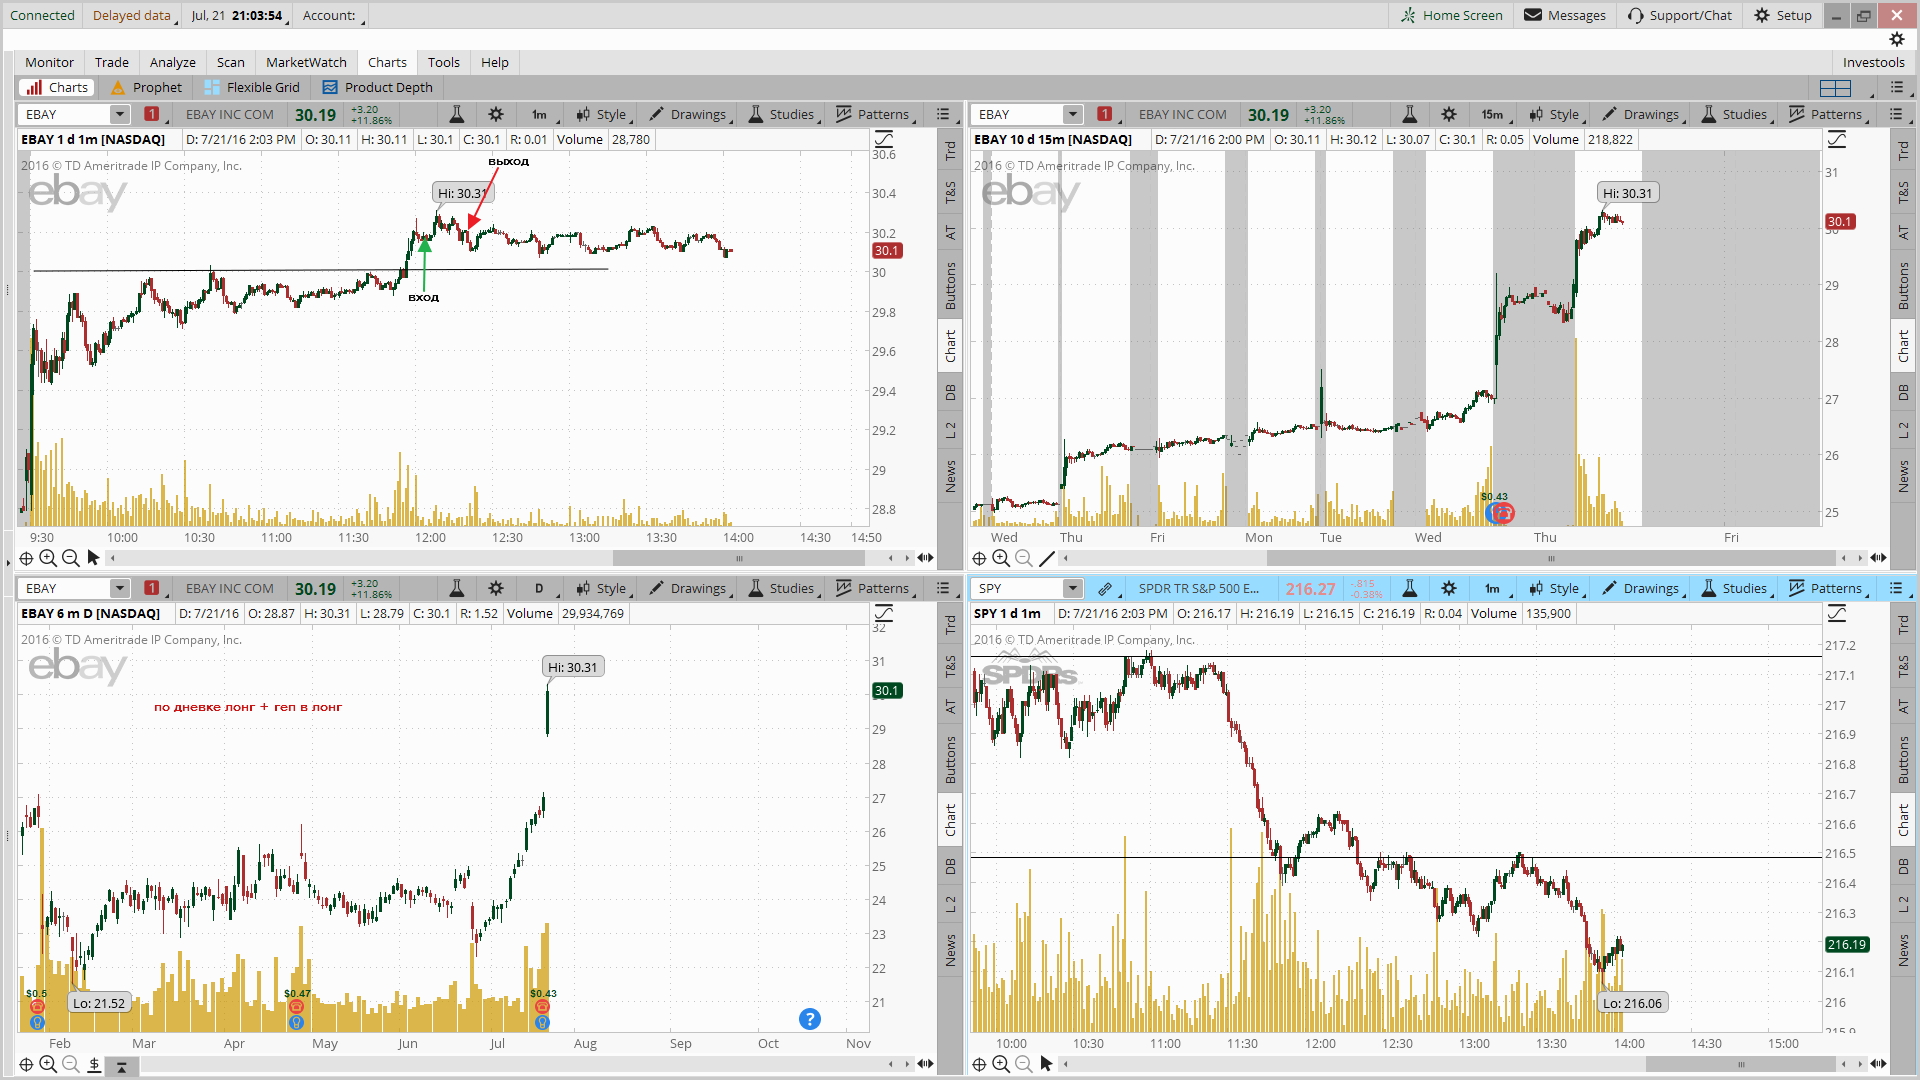
Task: Toggle the T&S side panel in top-left chart
Action: [950, 192]
